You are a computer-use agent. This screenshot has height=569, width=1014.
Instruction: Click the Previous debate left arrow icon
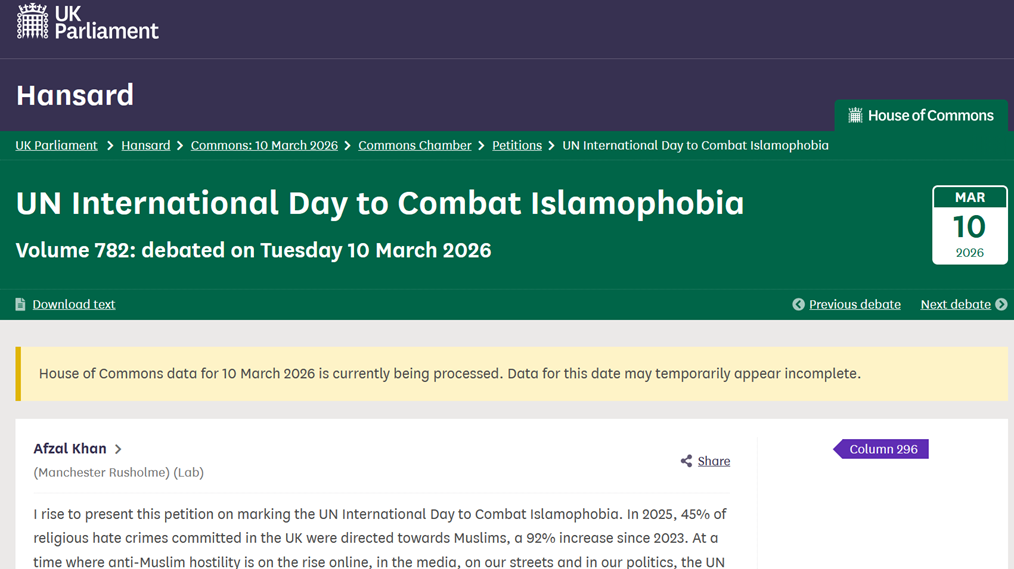798,304
